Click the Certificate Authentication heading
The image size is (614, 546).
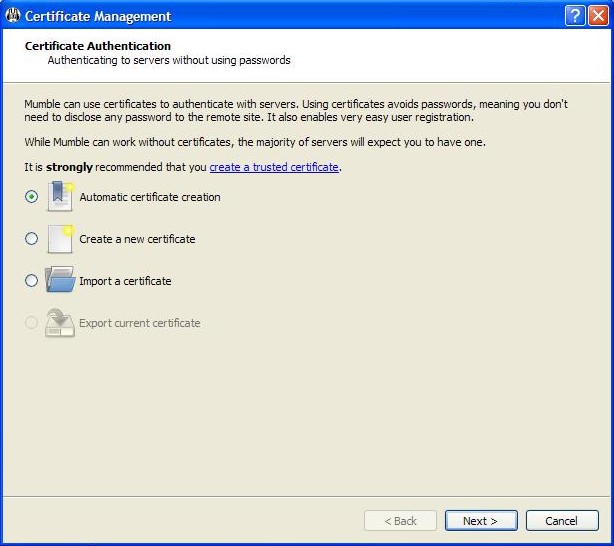(x=98, y=46)
